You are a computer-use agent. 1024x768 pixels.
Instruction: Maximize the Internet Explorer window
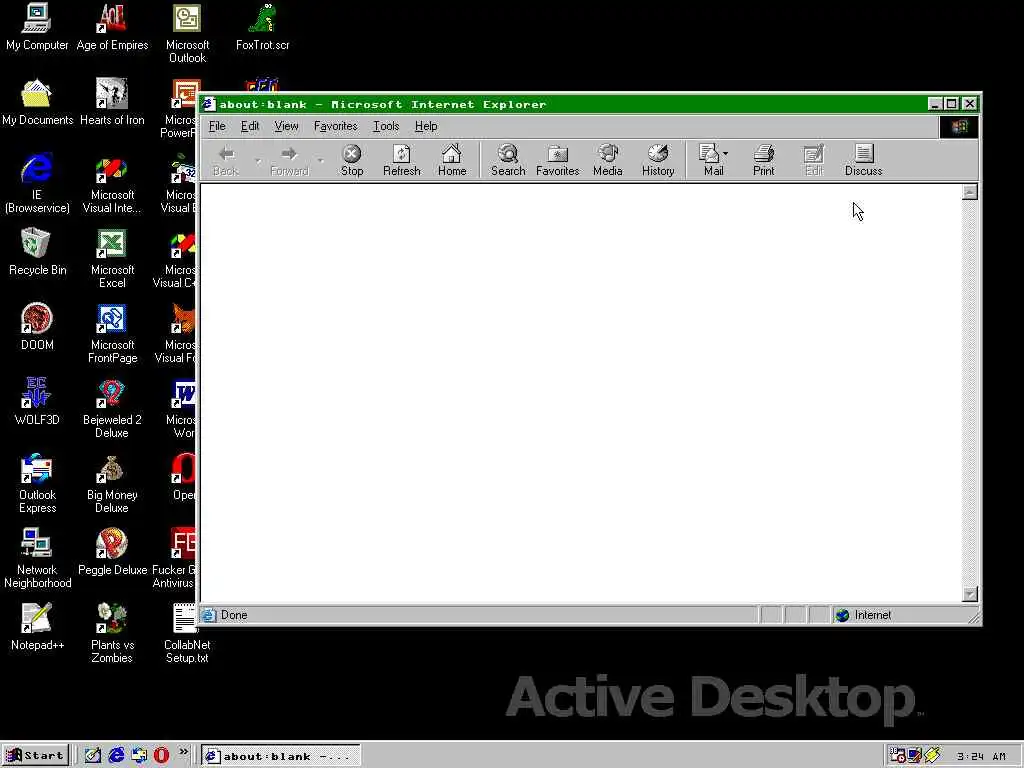pos(952,104)
